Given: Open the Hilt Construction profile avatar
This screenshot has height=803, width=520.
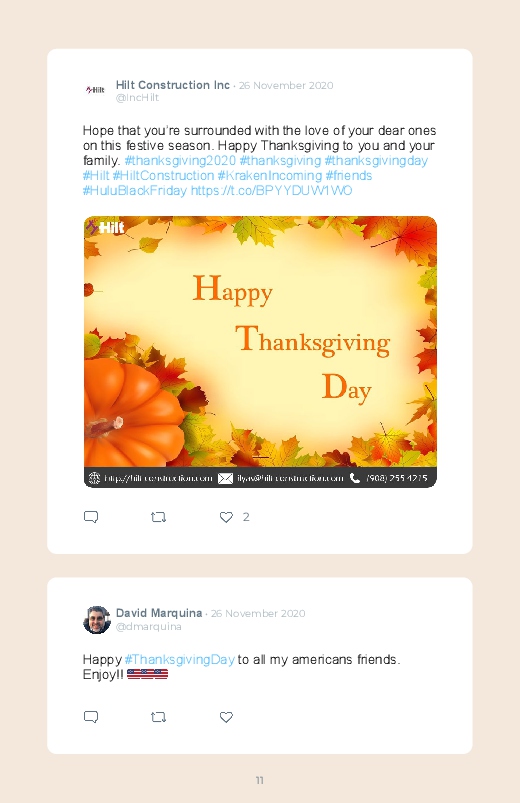Looking at the screenshot, I should point(96,90).
